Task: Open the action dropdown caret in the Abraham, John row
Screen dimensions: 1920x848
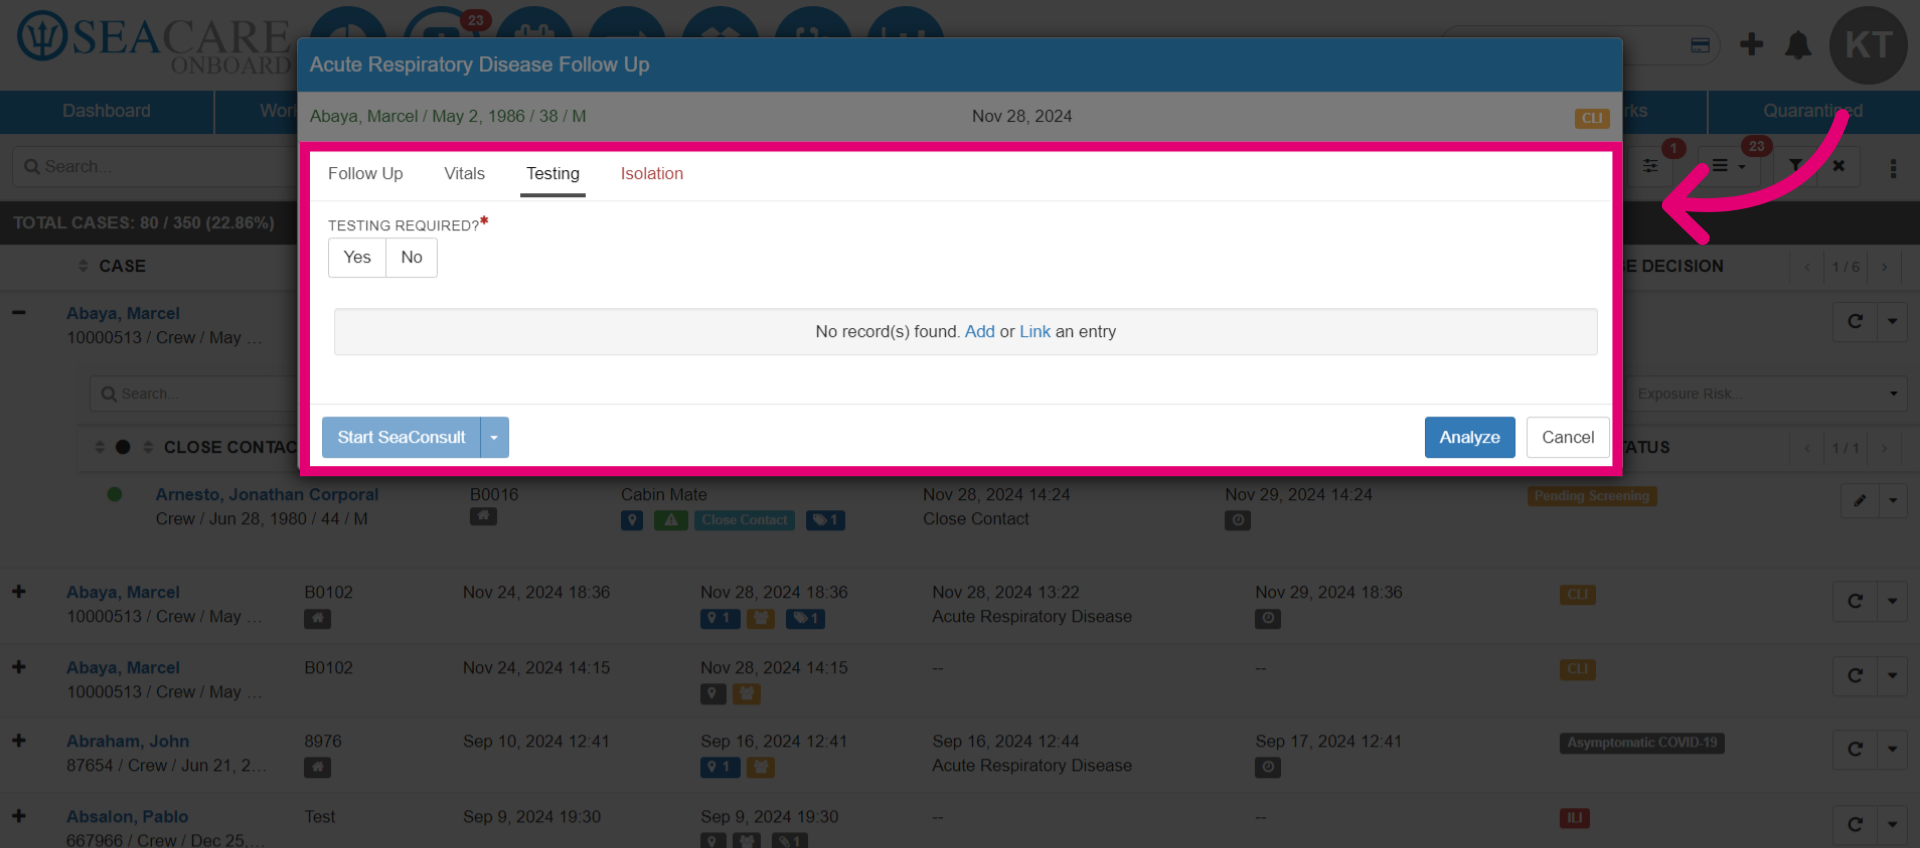Action: (1892, 749)
